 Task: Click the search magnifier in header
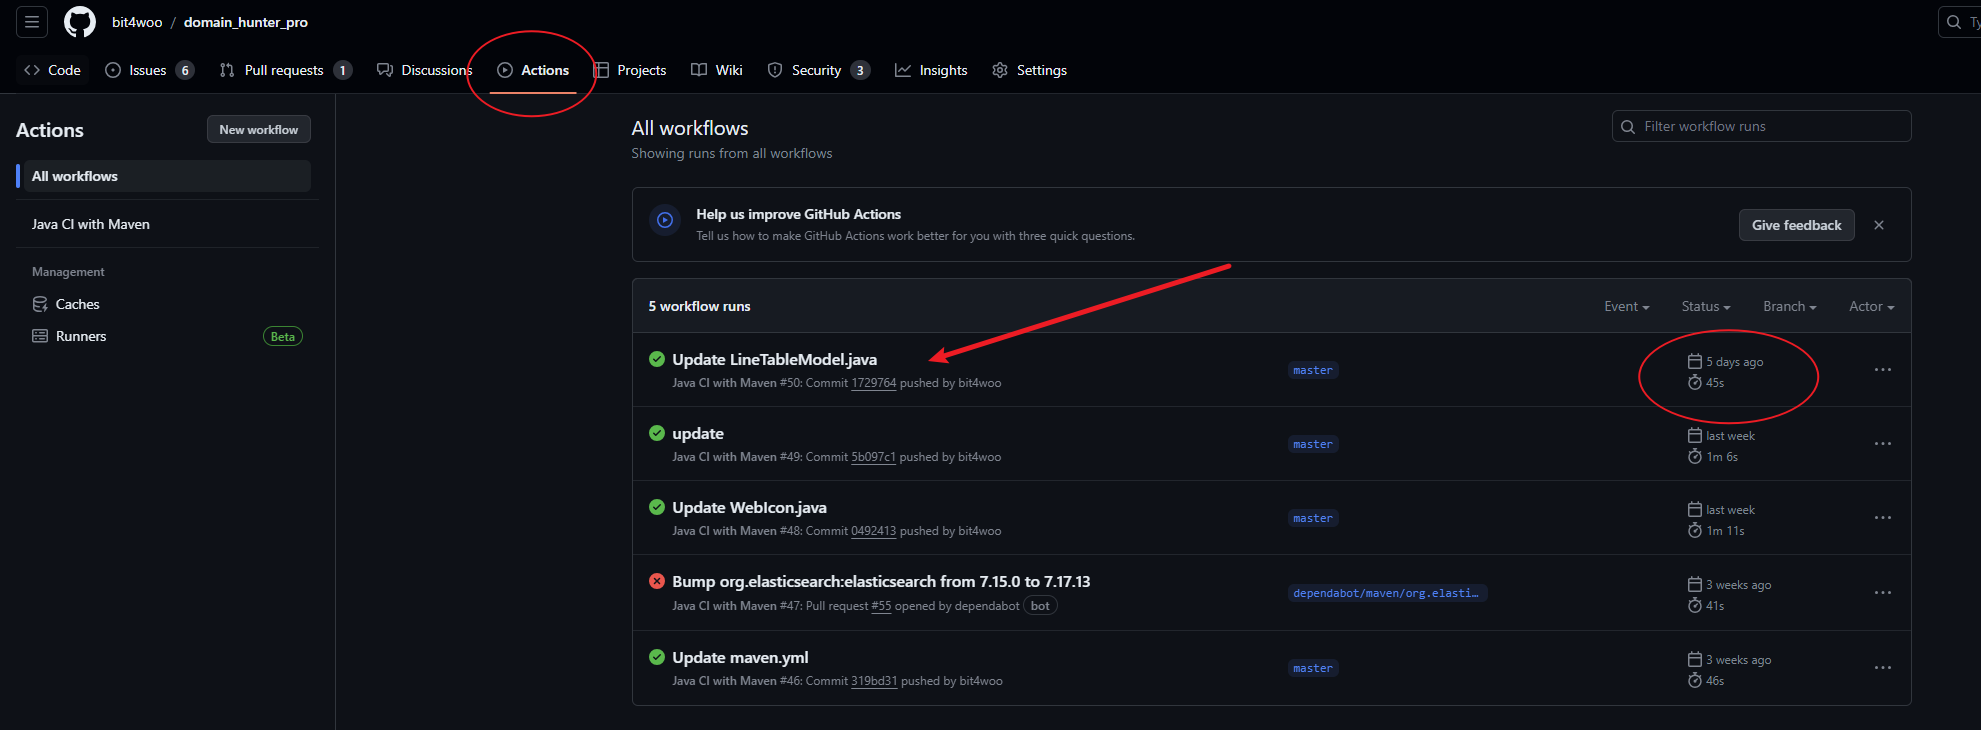coord(1954,22)
